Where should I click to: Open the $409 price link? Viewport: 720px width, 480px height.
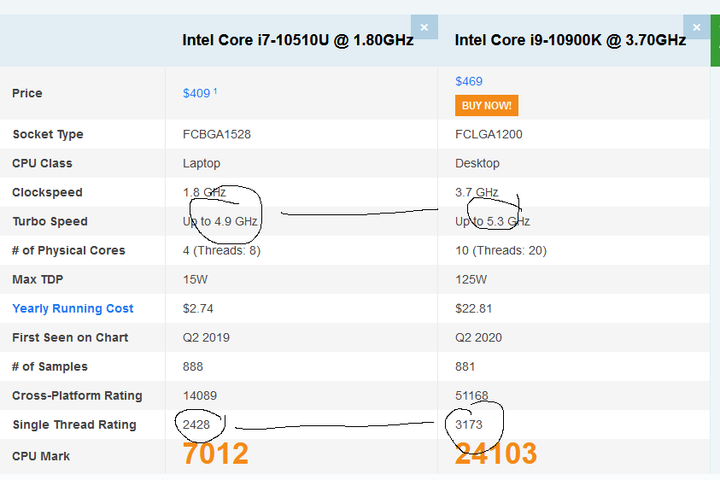pyautogui.click(x=196, y=93)
